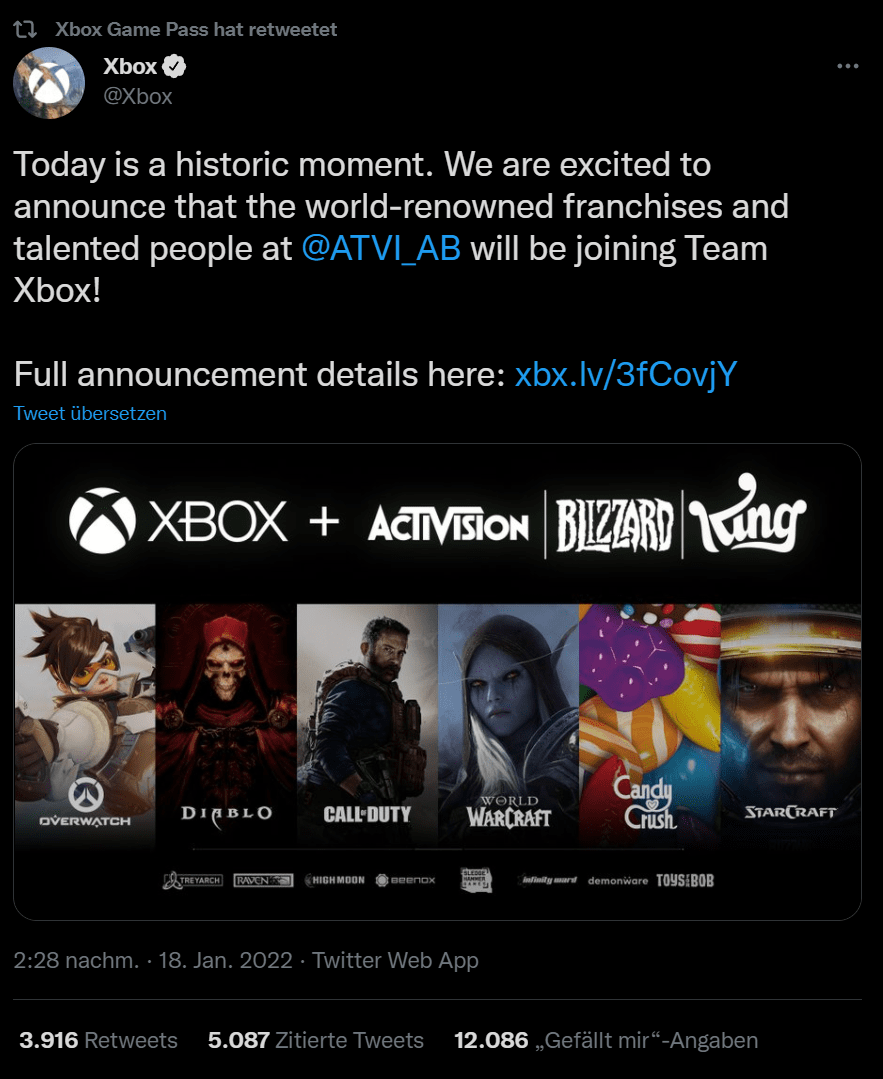Click the retweet icon above the tweet

click(25, 30)
